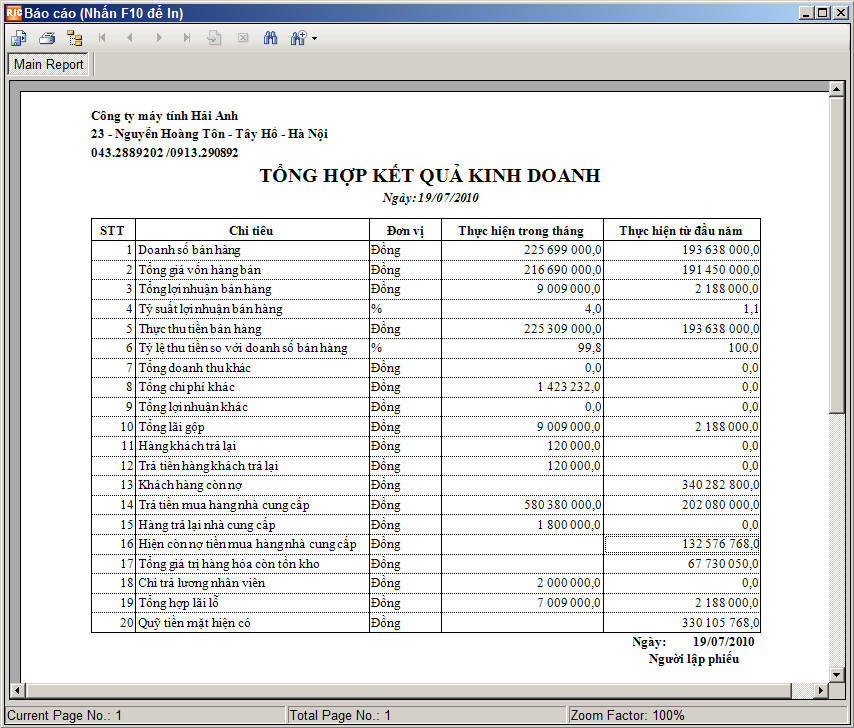
Task: Click vertical scrollbar down arrow
Action: click(x=837, y=674)
